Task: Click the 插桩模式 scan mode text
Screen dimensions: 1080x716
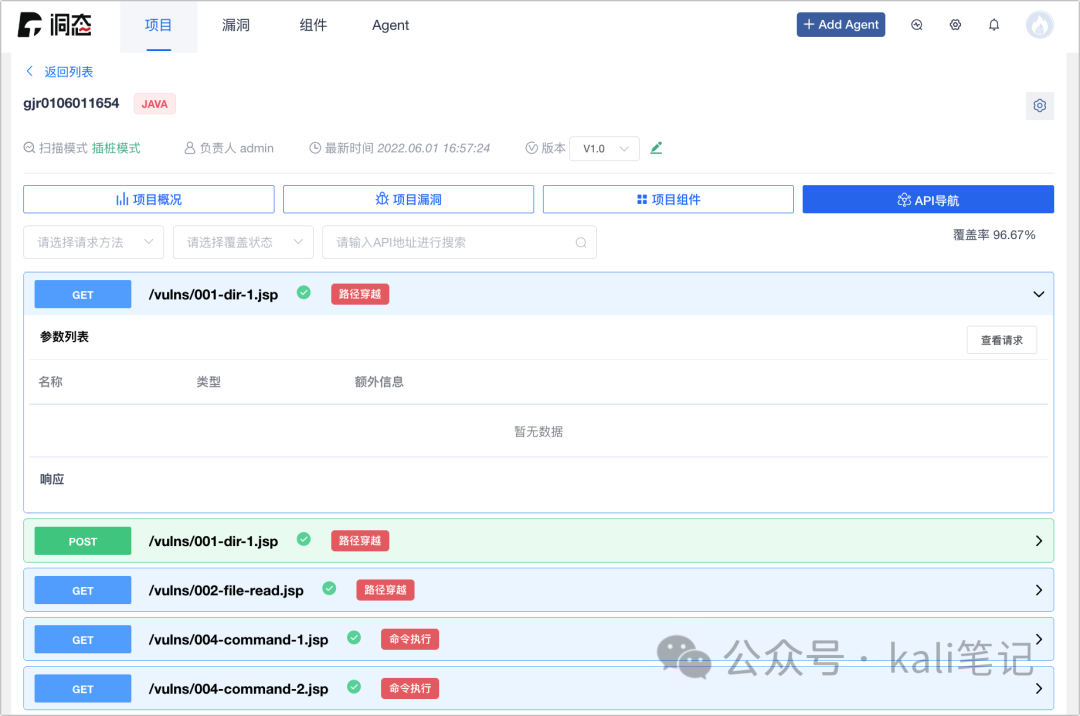Action: (x=116, y=148)
